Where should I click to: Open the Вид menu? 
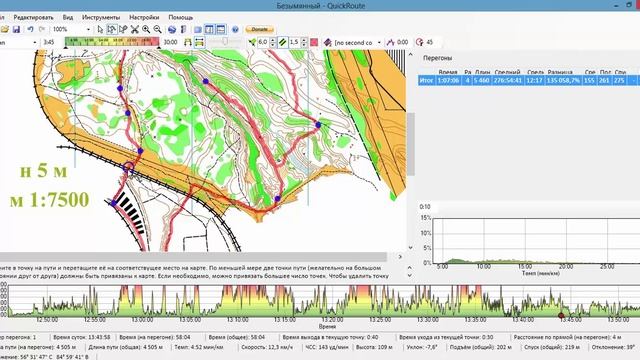coord(68,17)
